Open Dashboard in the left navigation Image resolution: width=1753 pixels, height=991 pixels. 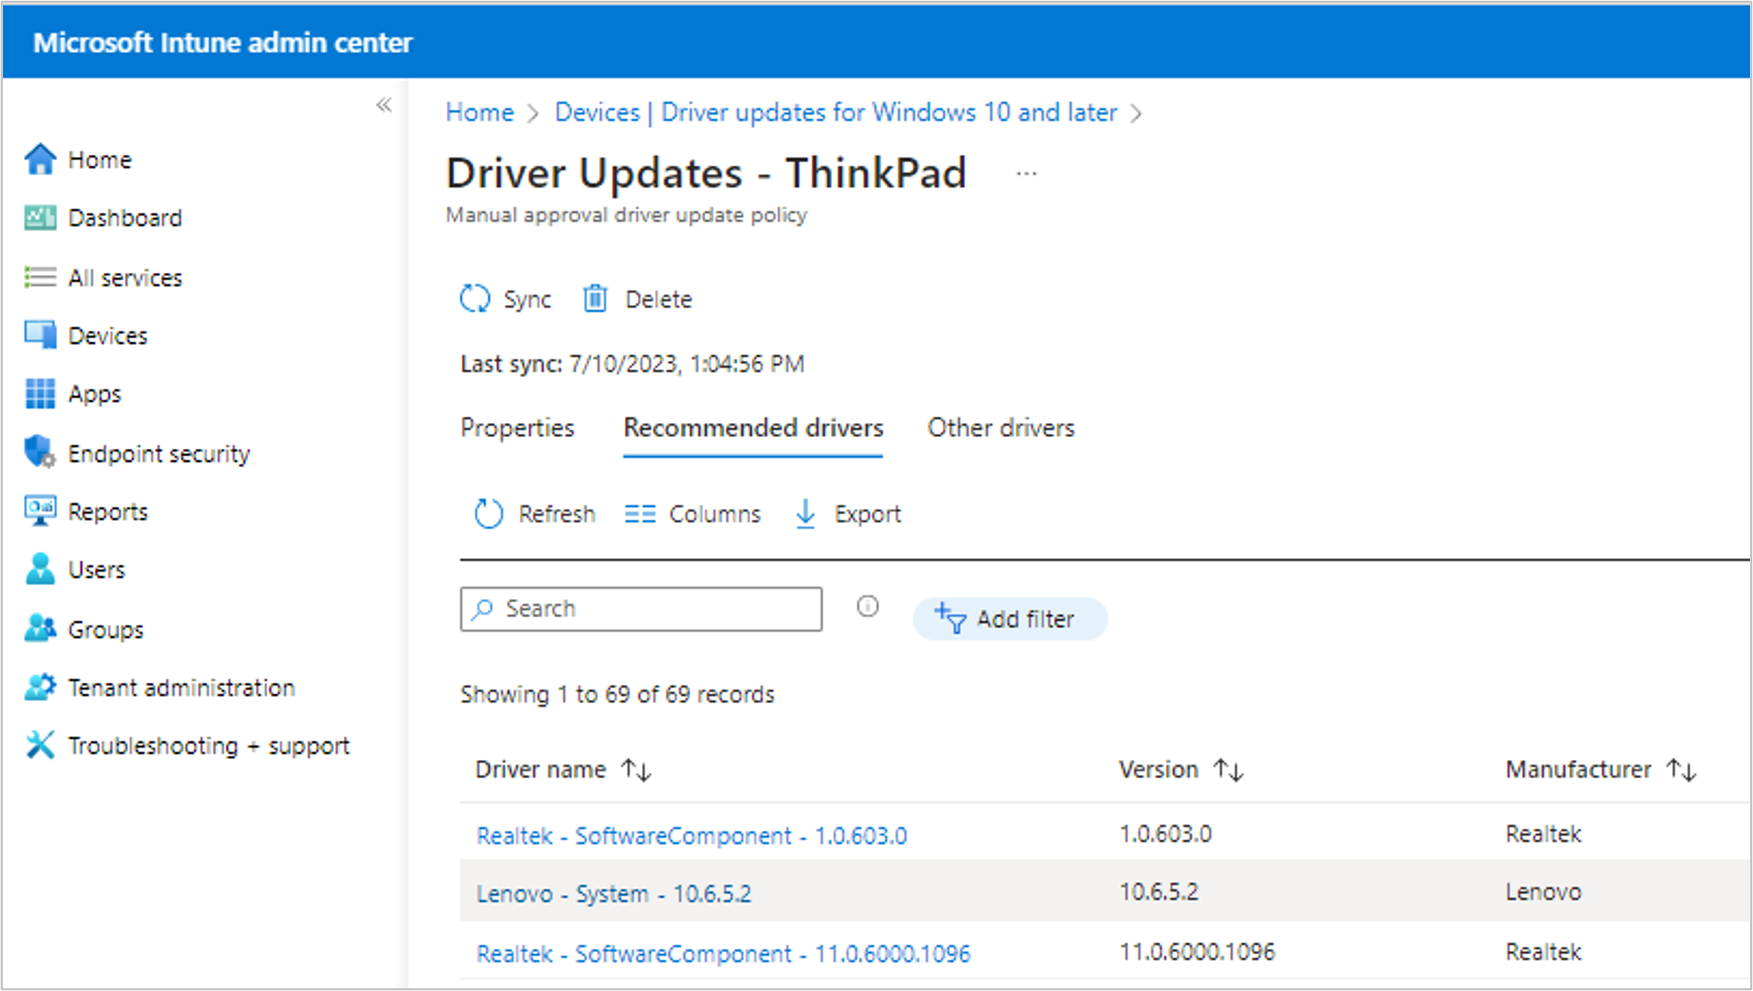click(125, 218)
